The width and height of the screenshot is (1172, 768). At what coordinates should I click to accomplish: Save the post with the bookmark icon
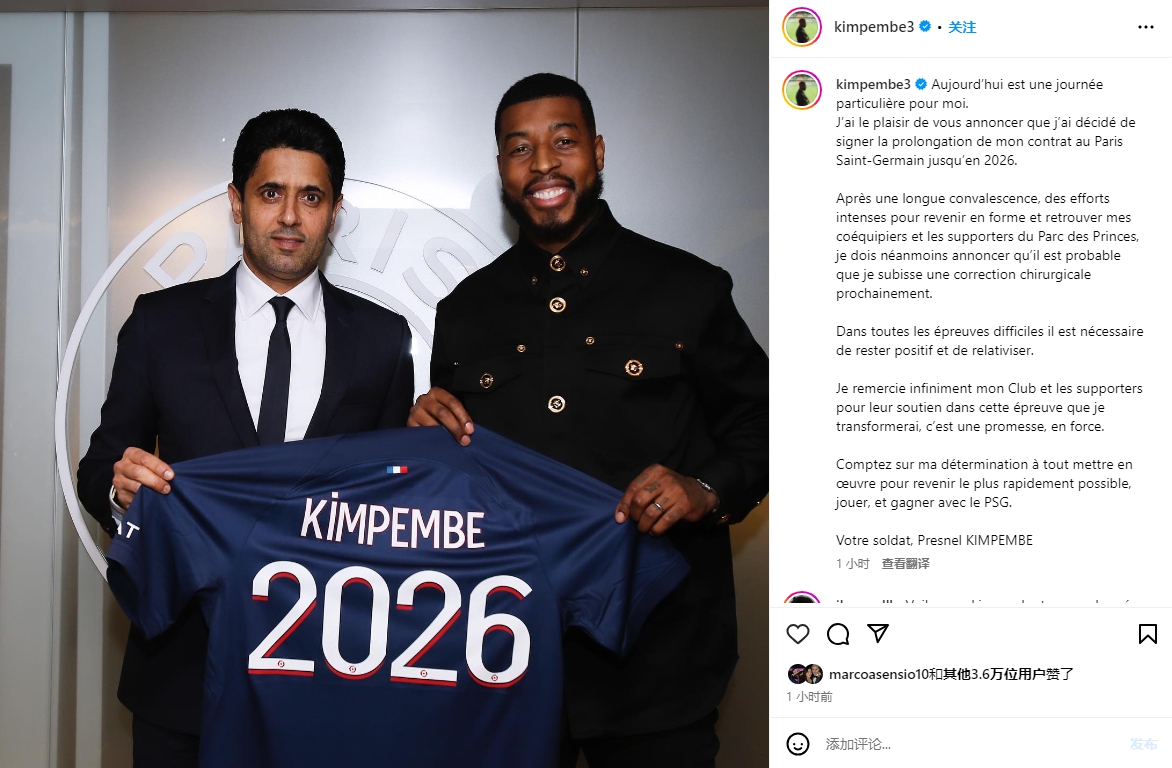click(1147, 634)
